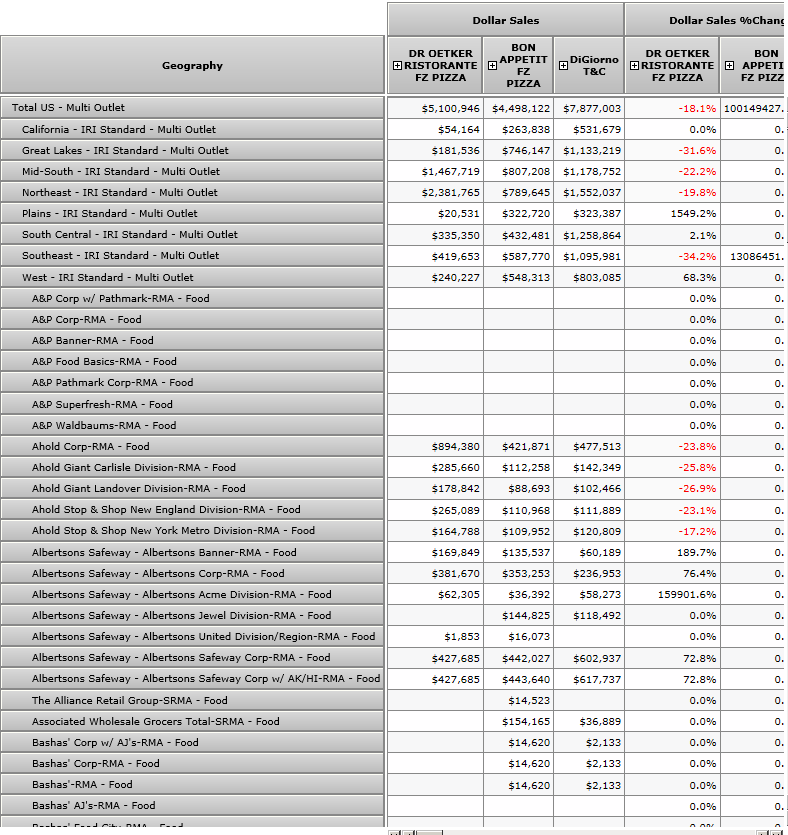Select the Dollar Sales %Change group header
788x835 pixels.
pos(705,20)
